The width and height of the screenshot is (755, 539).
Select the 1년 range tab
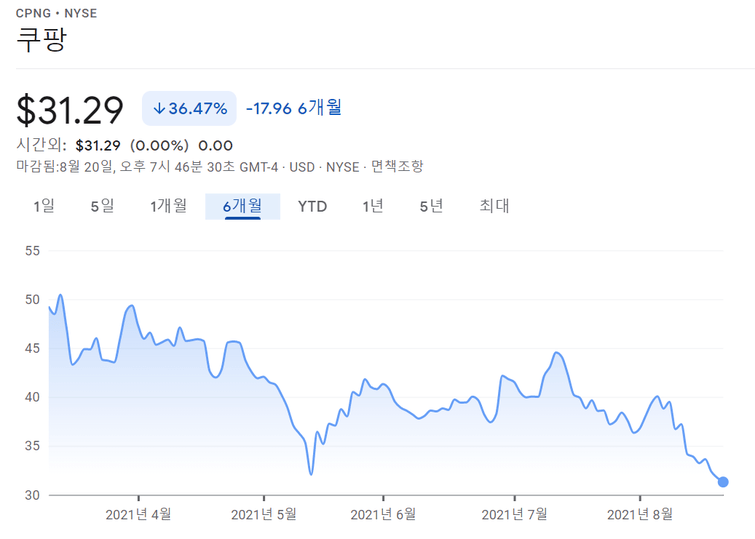[x=373, y=206]
